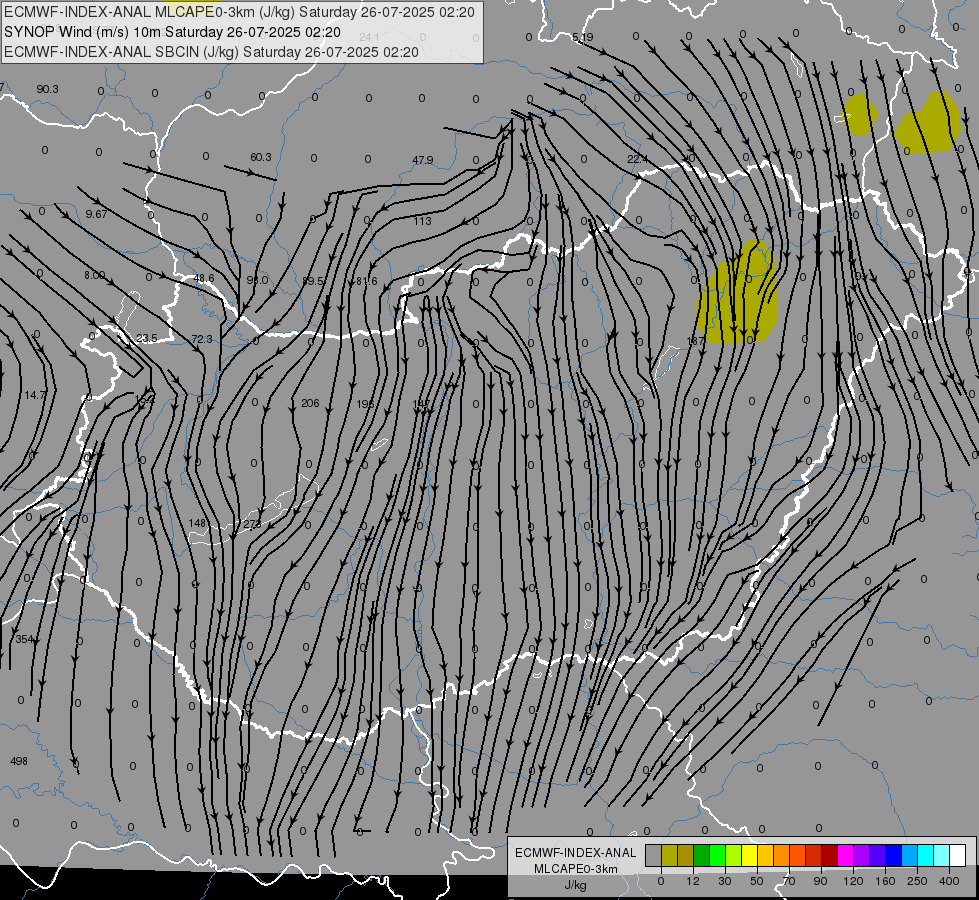979x900 pixels.
Task: Select the magenta legend swatch
Action: (845, 855)
